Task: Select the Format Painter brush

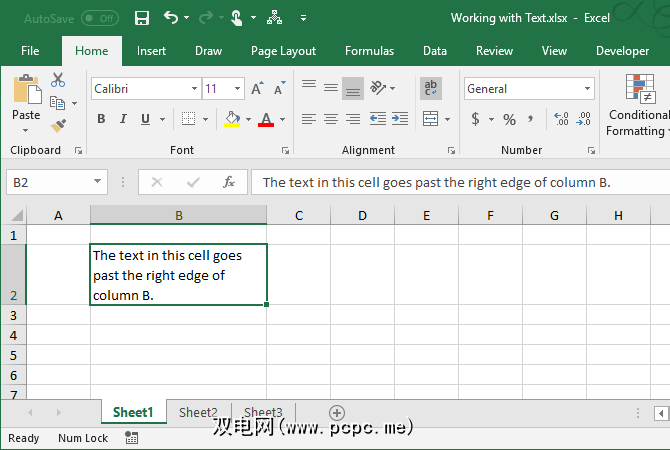Action: tap(58, 125)
